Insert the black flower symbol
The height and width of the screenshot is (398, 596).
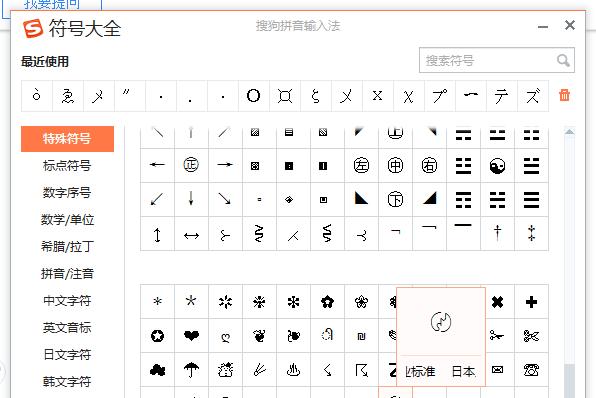click(x=327, y=302)
